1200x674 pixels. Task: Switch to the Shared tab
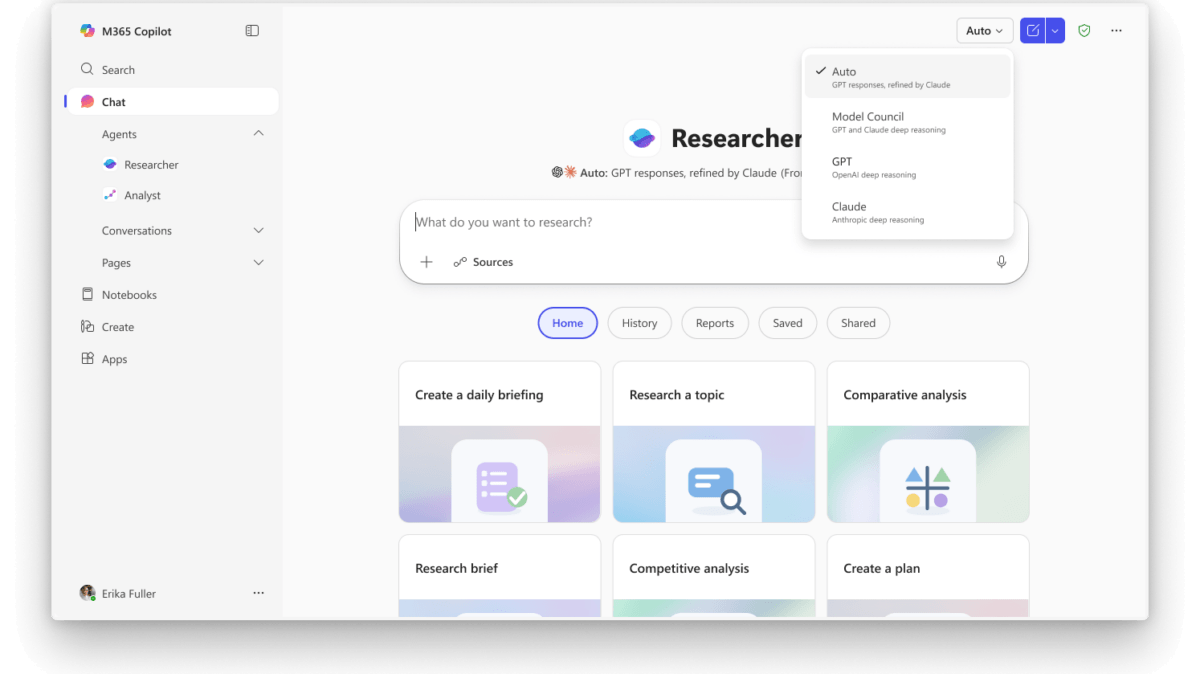coord(858,323)
